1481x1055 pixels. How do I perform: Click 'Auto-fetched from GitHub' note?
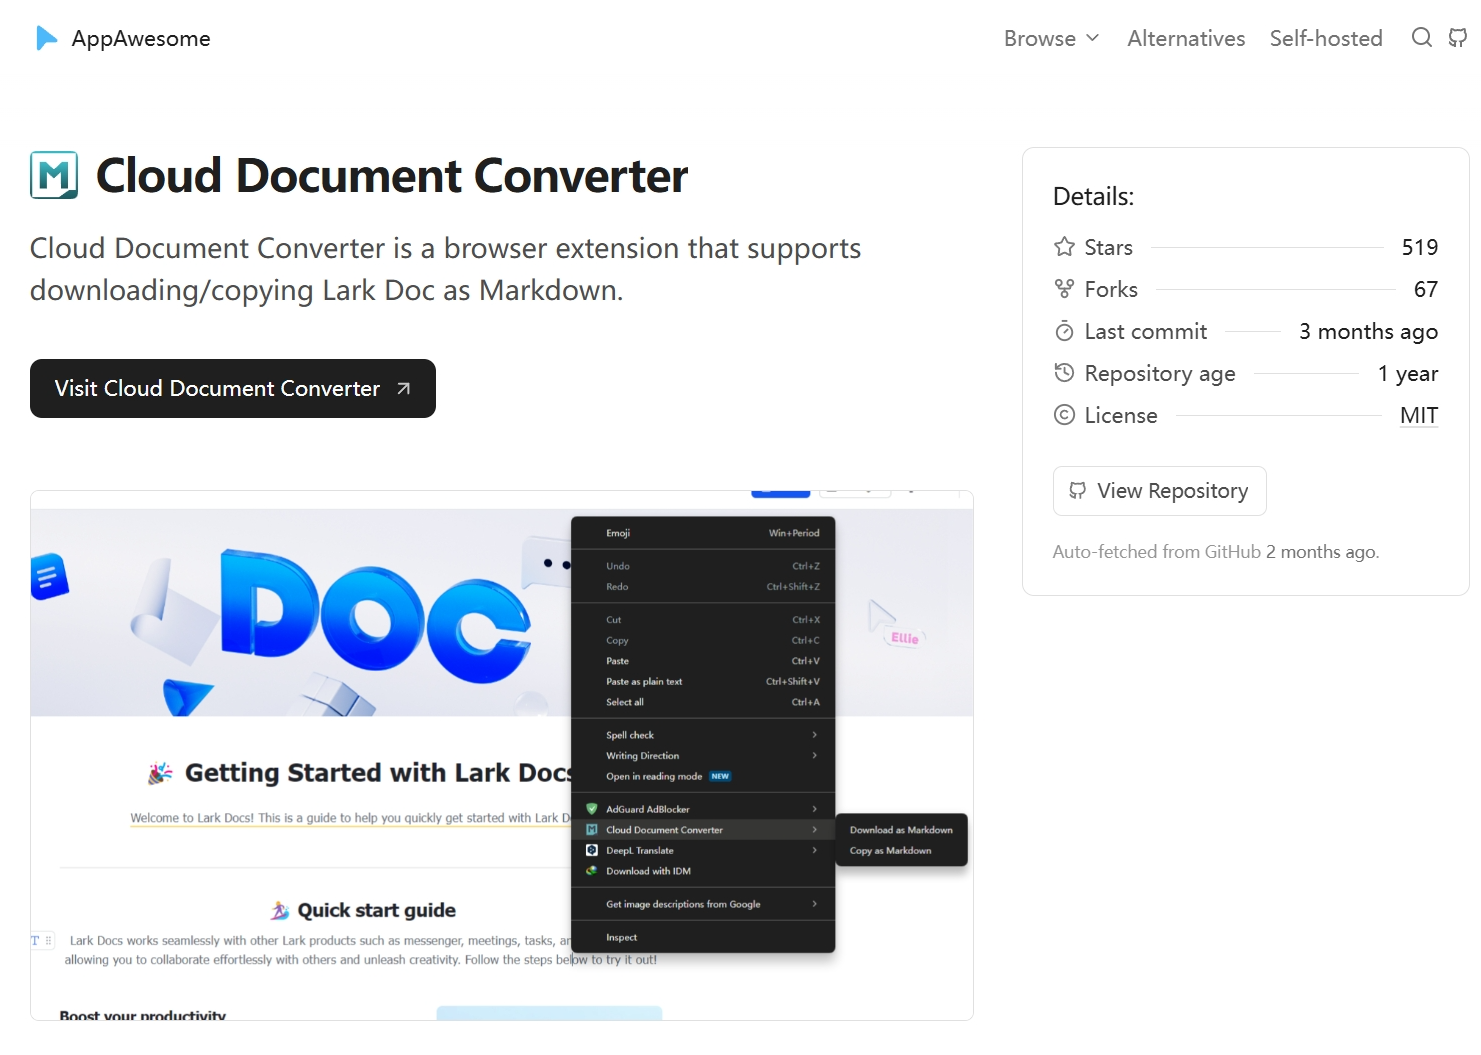(1216, 552)
